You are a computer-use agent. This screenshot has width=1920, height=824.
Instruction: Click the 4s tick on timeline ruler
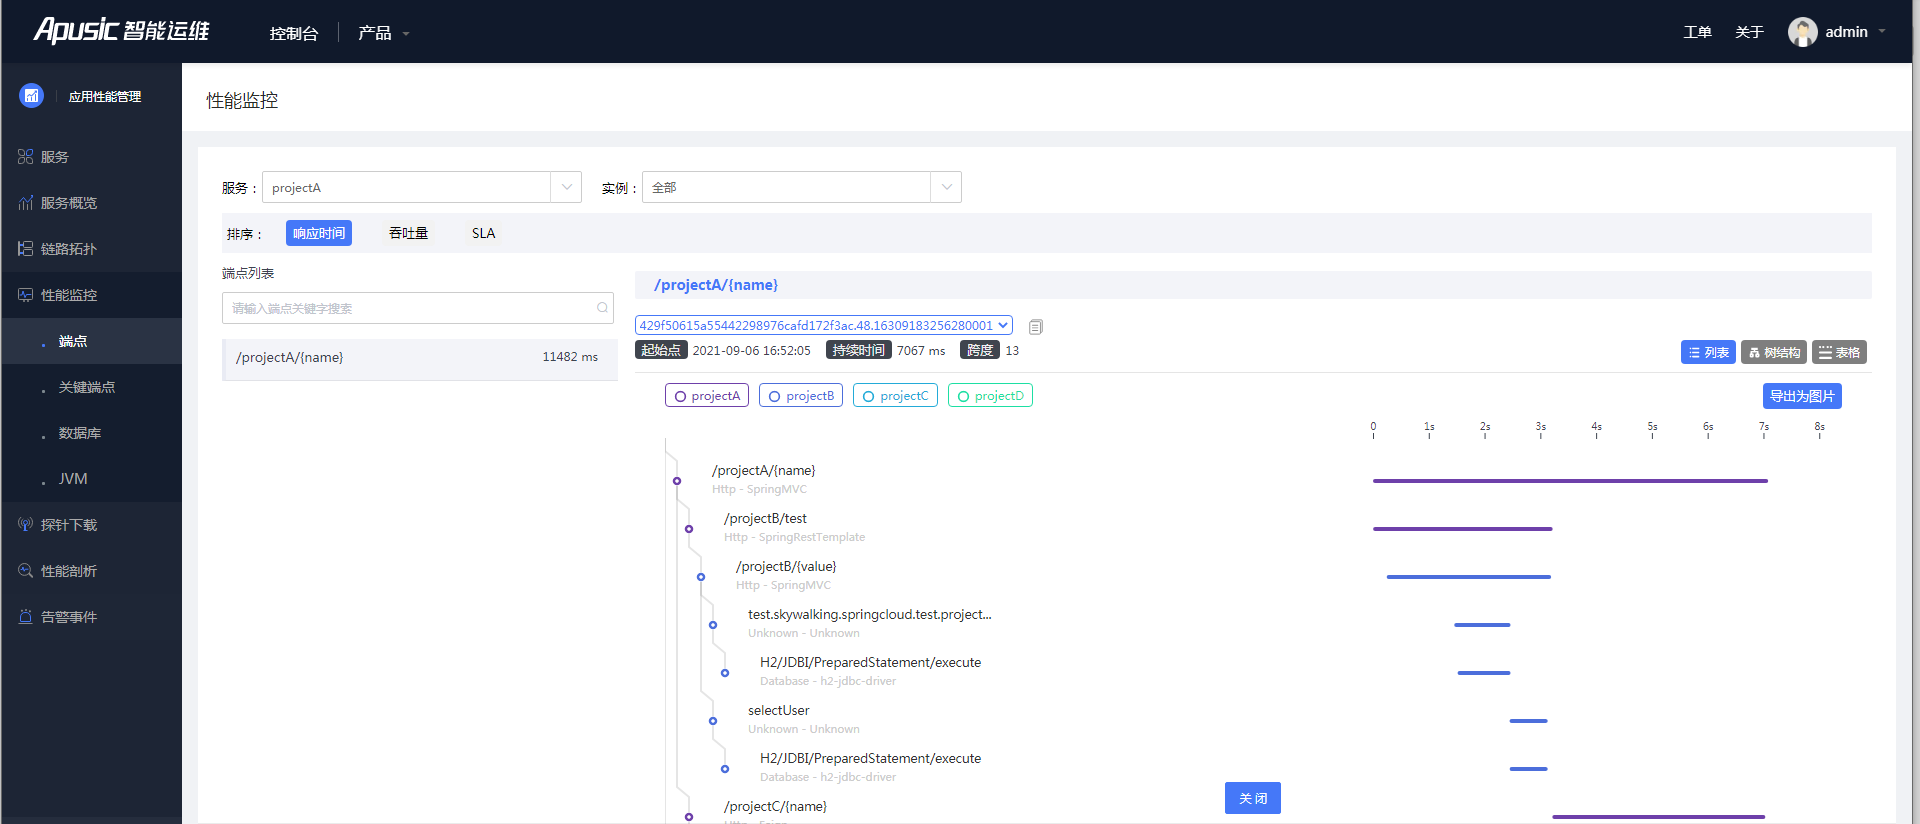click(x=1596, y=429)
